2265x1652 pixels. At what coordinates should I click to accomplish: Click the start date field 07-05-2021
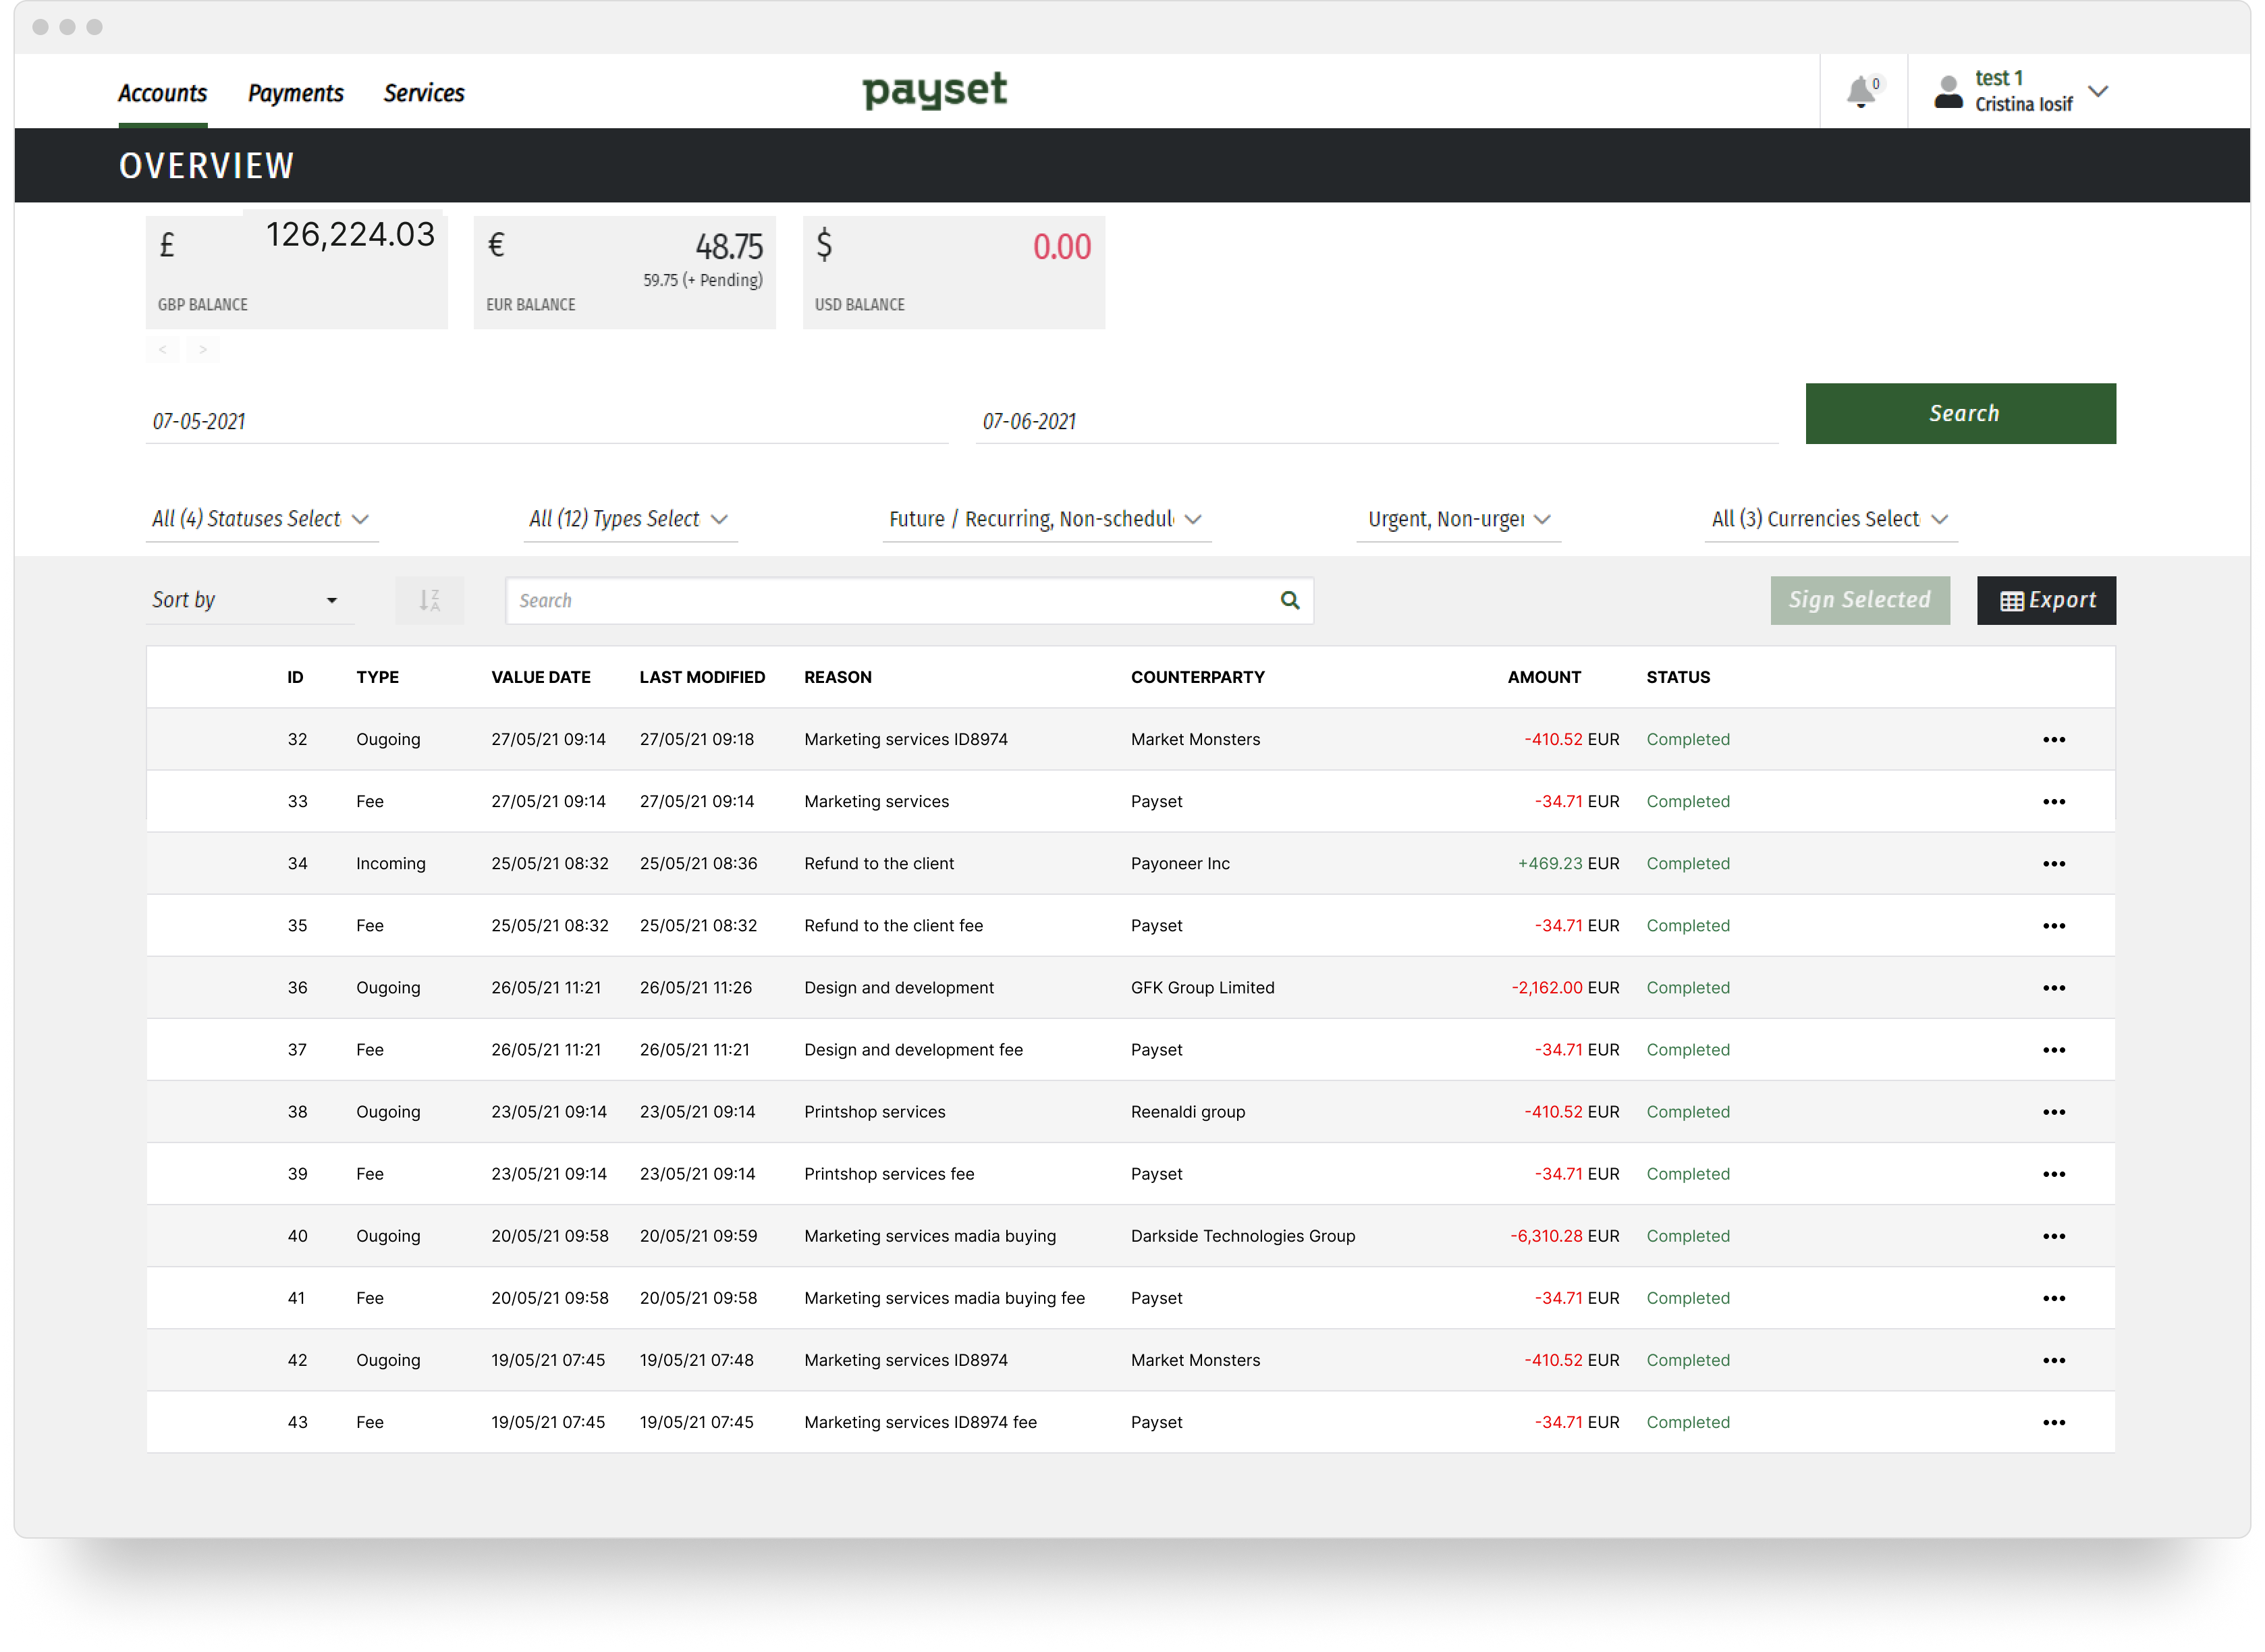pyautogui.click(x=546, y=421)
